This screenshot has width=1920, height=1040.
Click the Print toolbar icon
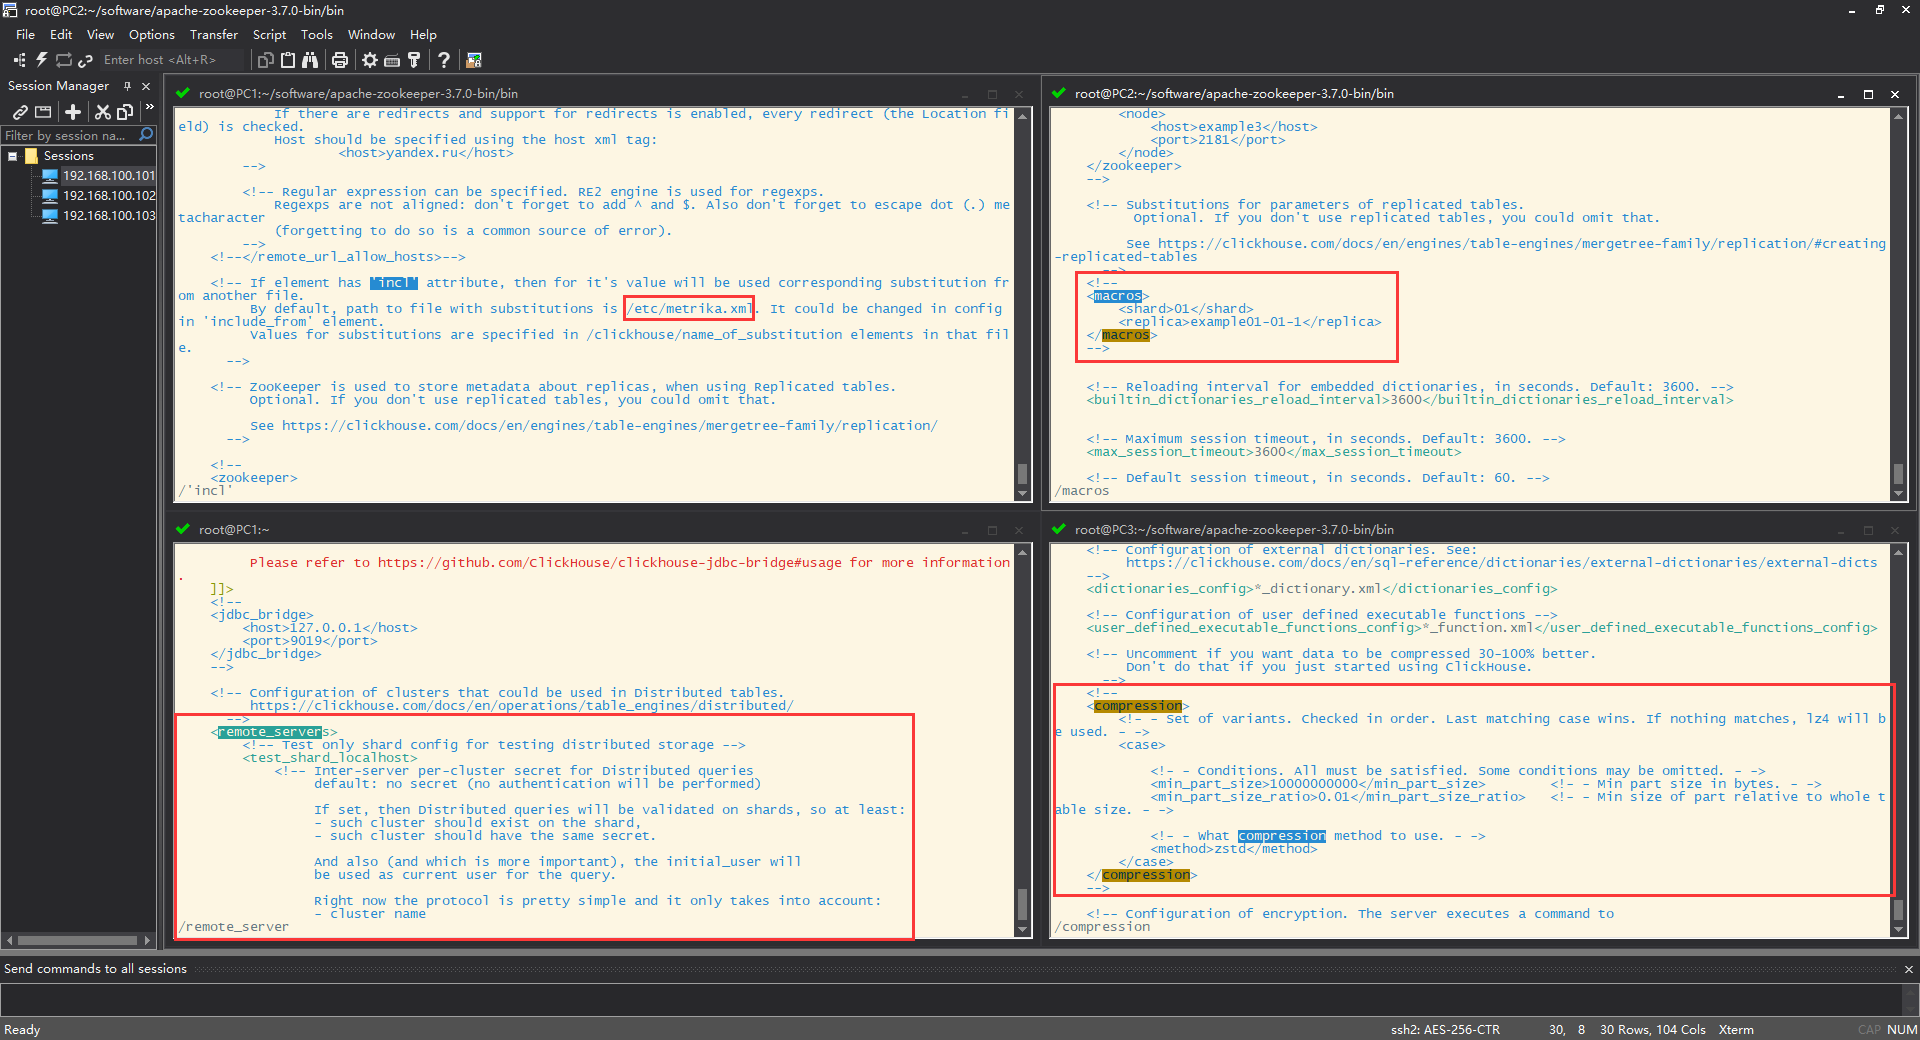tap(340, 60)
